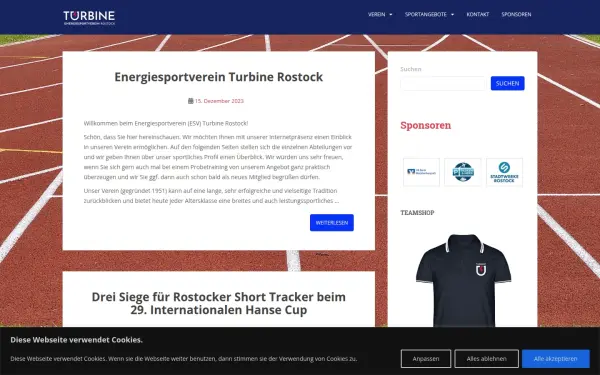Go to the Kontakt page
This screenshot has width=600, height=375.
tap(478, 15)
